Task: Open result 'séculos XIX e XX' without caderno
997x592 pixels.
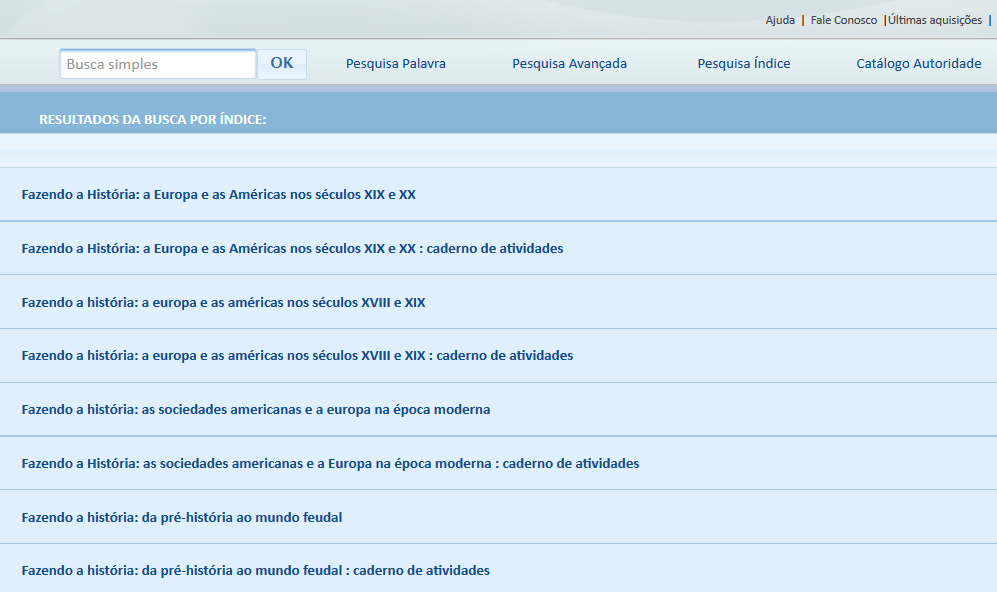Action: point(218,195)
